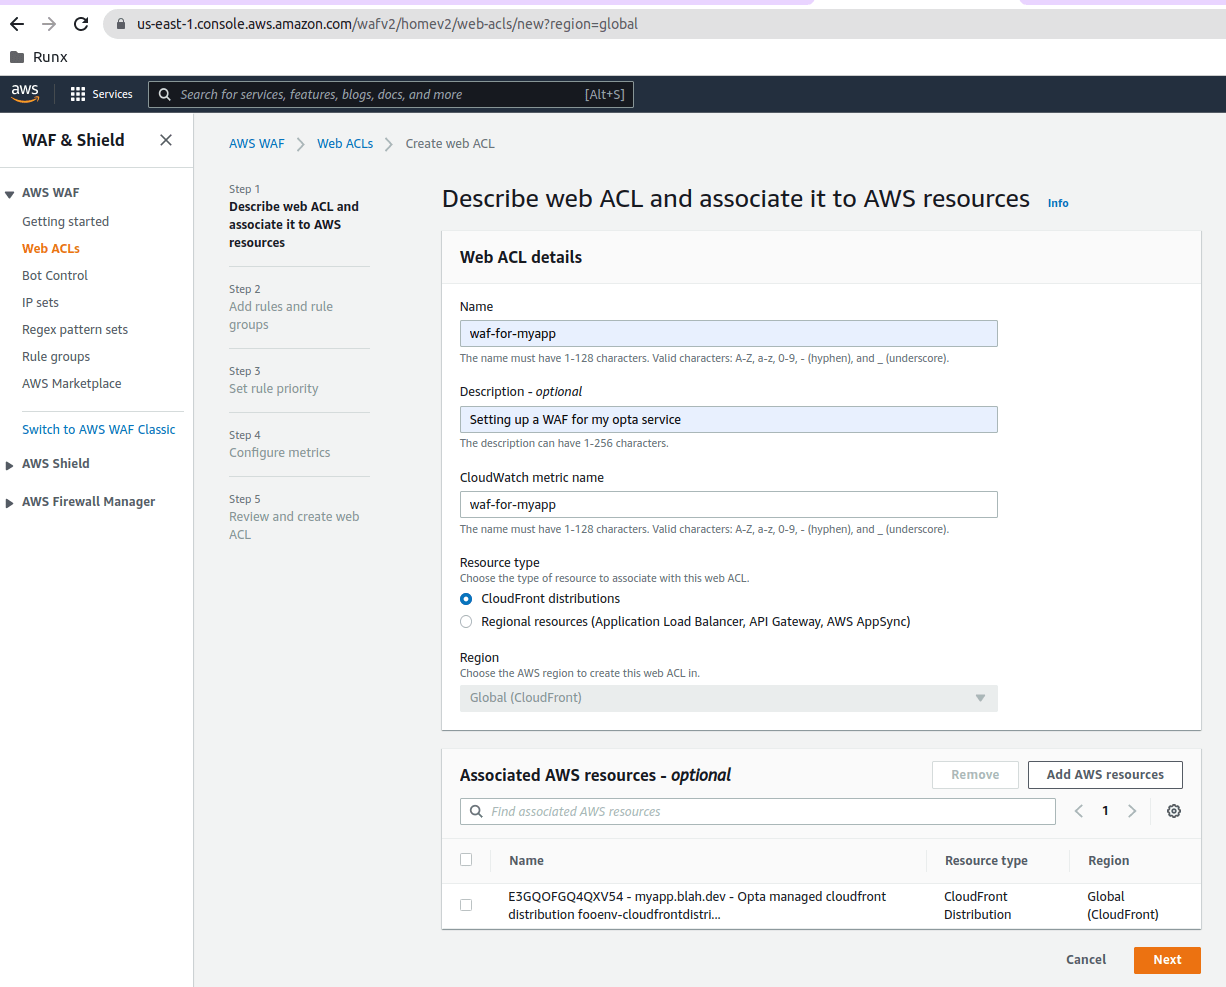The image size is (1226, 987).
Task: Check the E3GQOFGQ4QXV54 resource row checkbox
Action: point(466,905)
